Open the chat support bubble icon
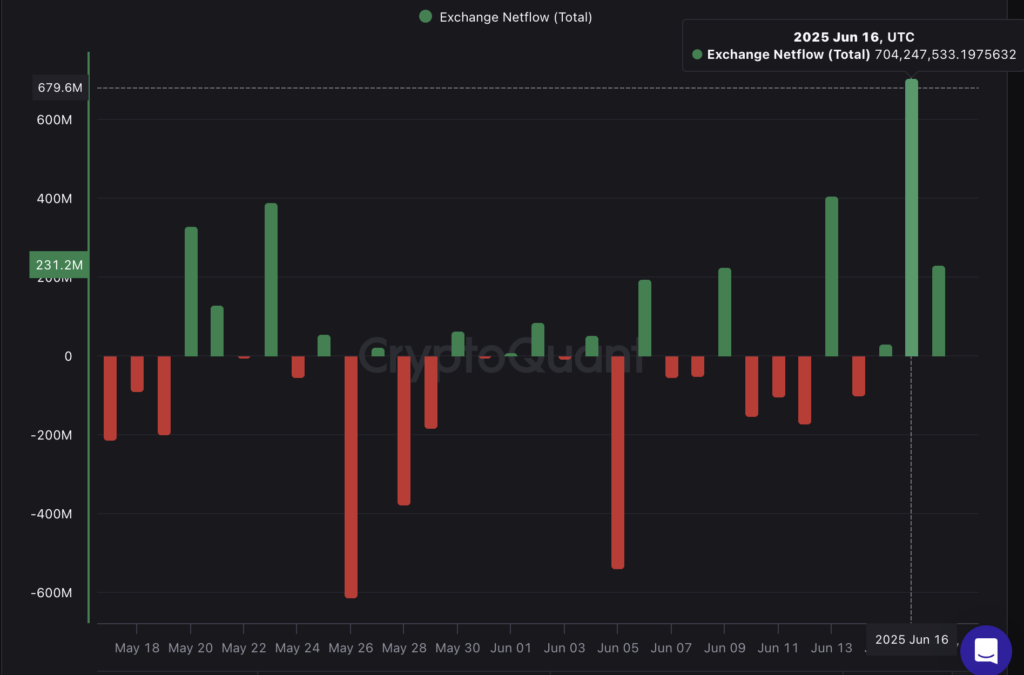 coord(985,650)
